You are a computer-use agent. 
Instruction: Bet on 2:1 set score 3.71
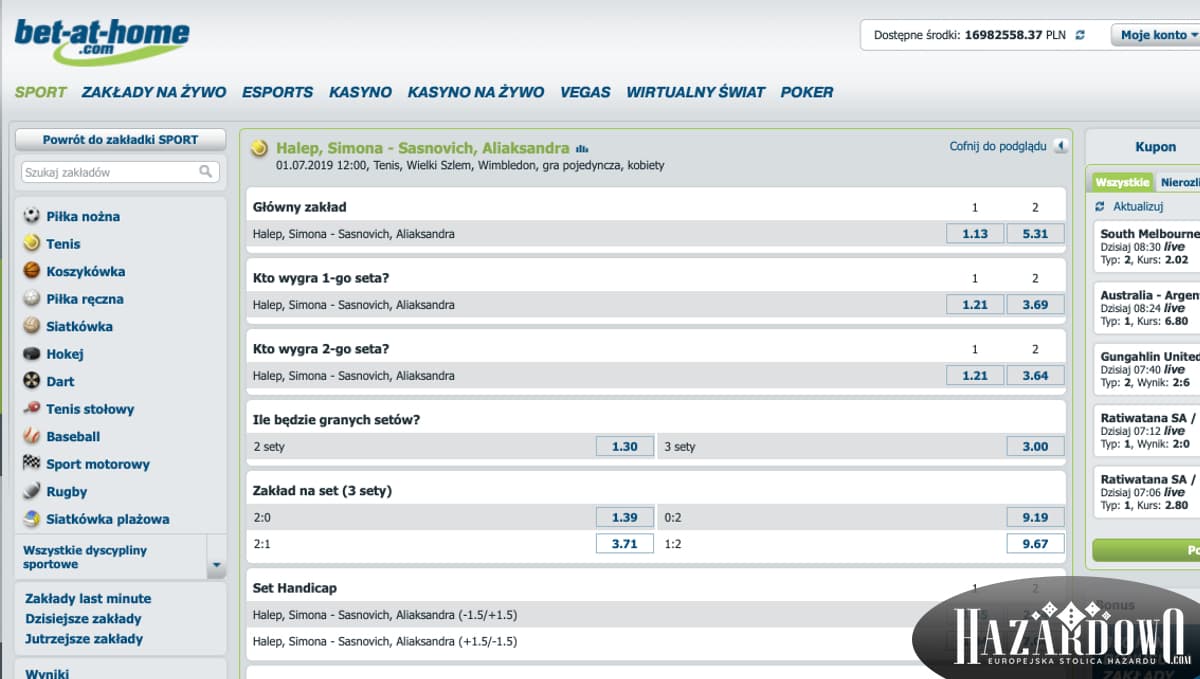click(x=625, y=543)
